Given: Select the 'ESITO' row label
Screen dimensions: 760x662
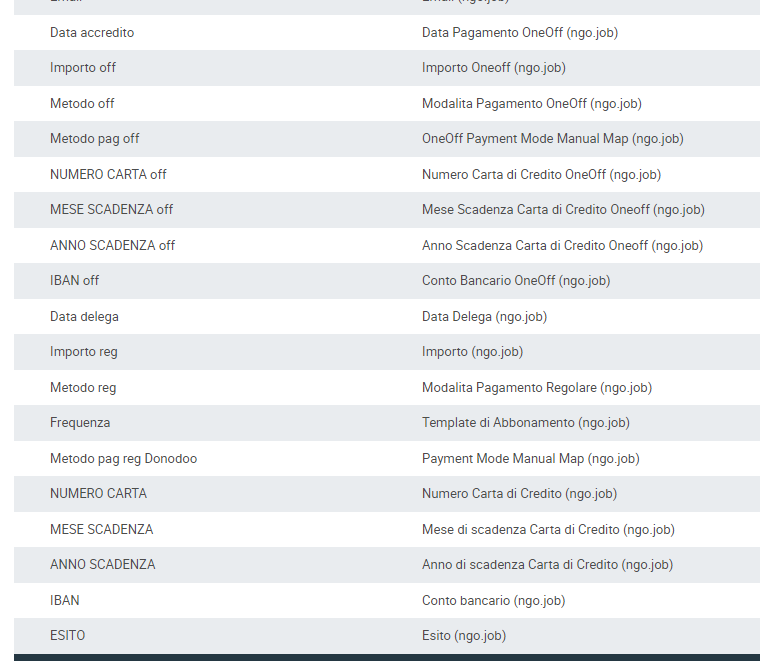Looking at the screenshot, I should point(67,636).
